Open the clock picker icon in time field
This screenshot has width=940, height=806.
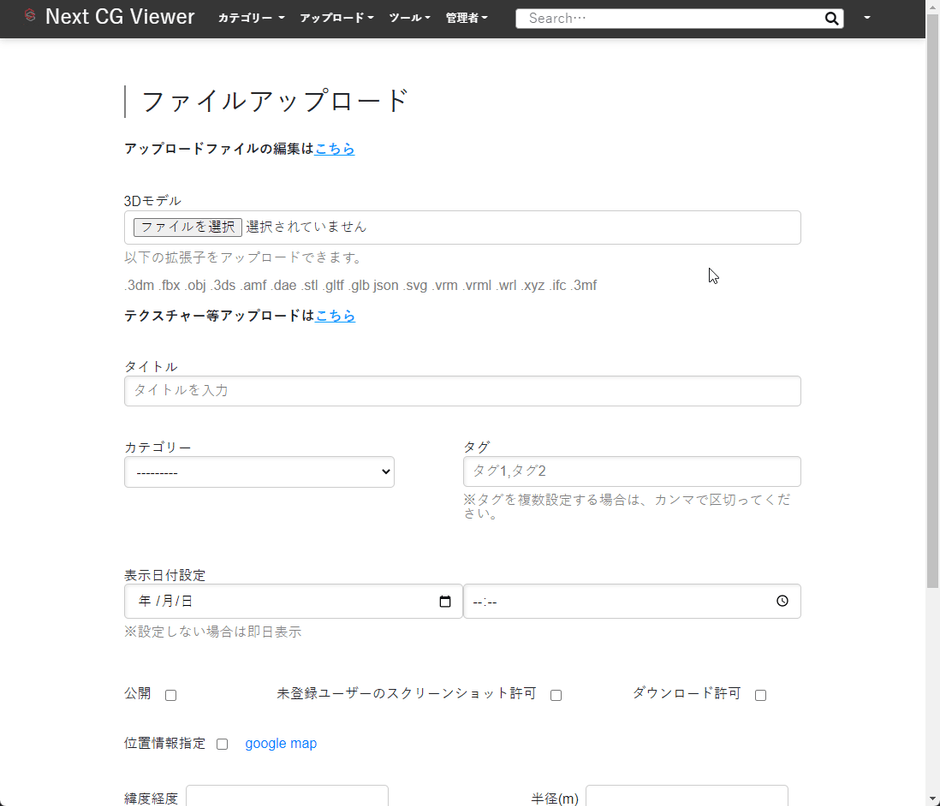782,601
